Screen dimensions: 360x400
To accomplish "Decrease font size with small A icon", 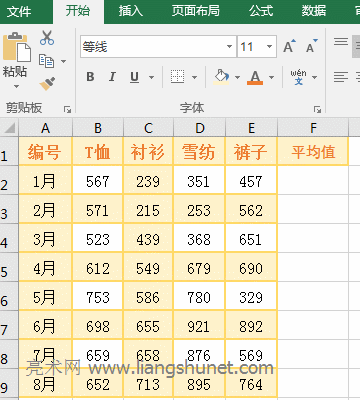I will click(x=312, y=46).
